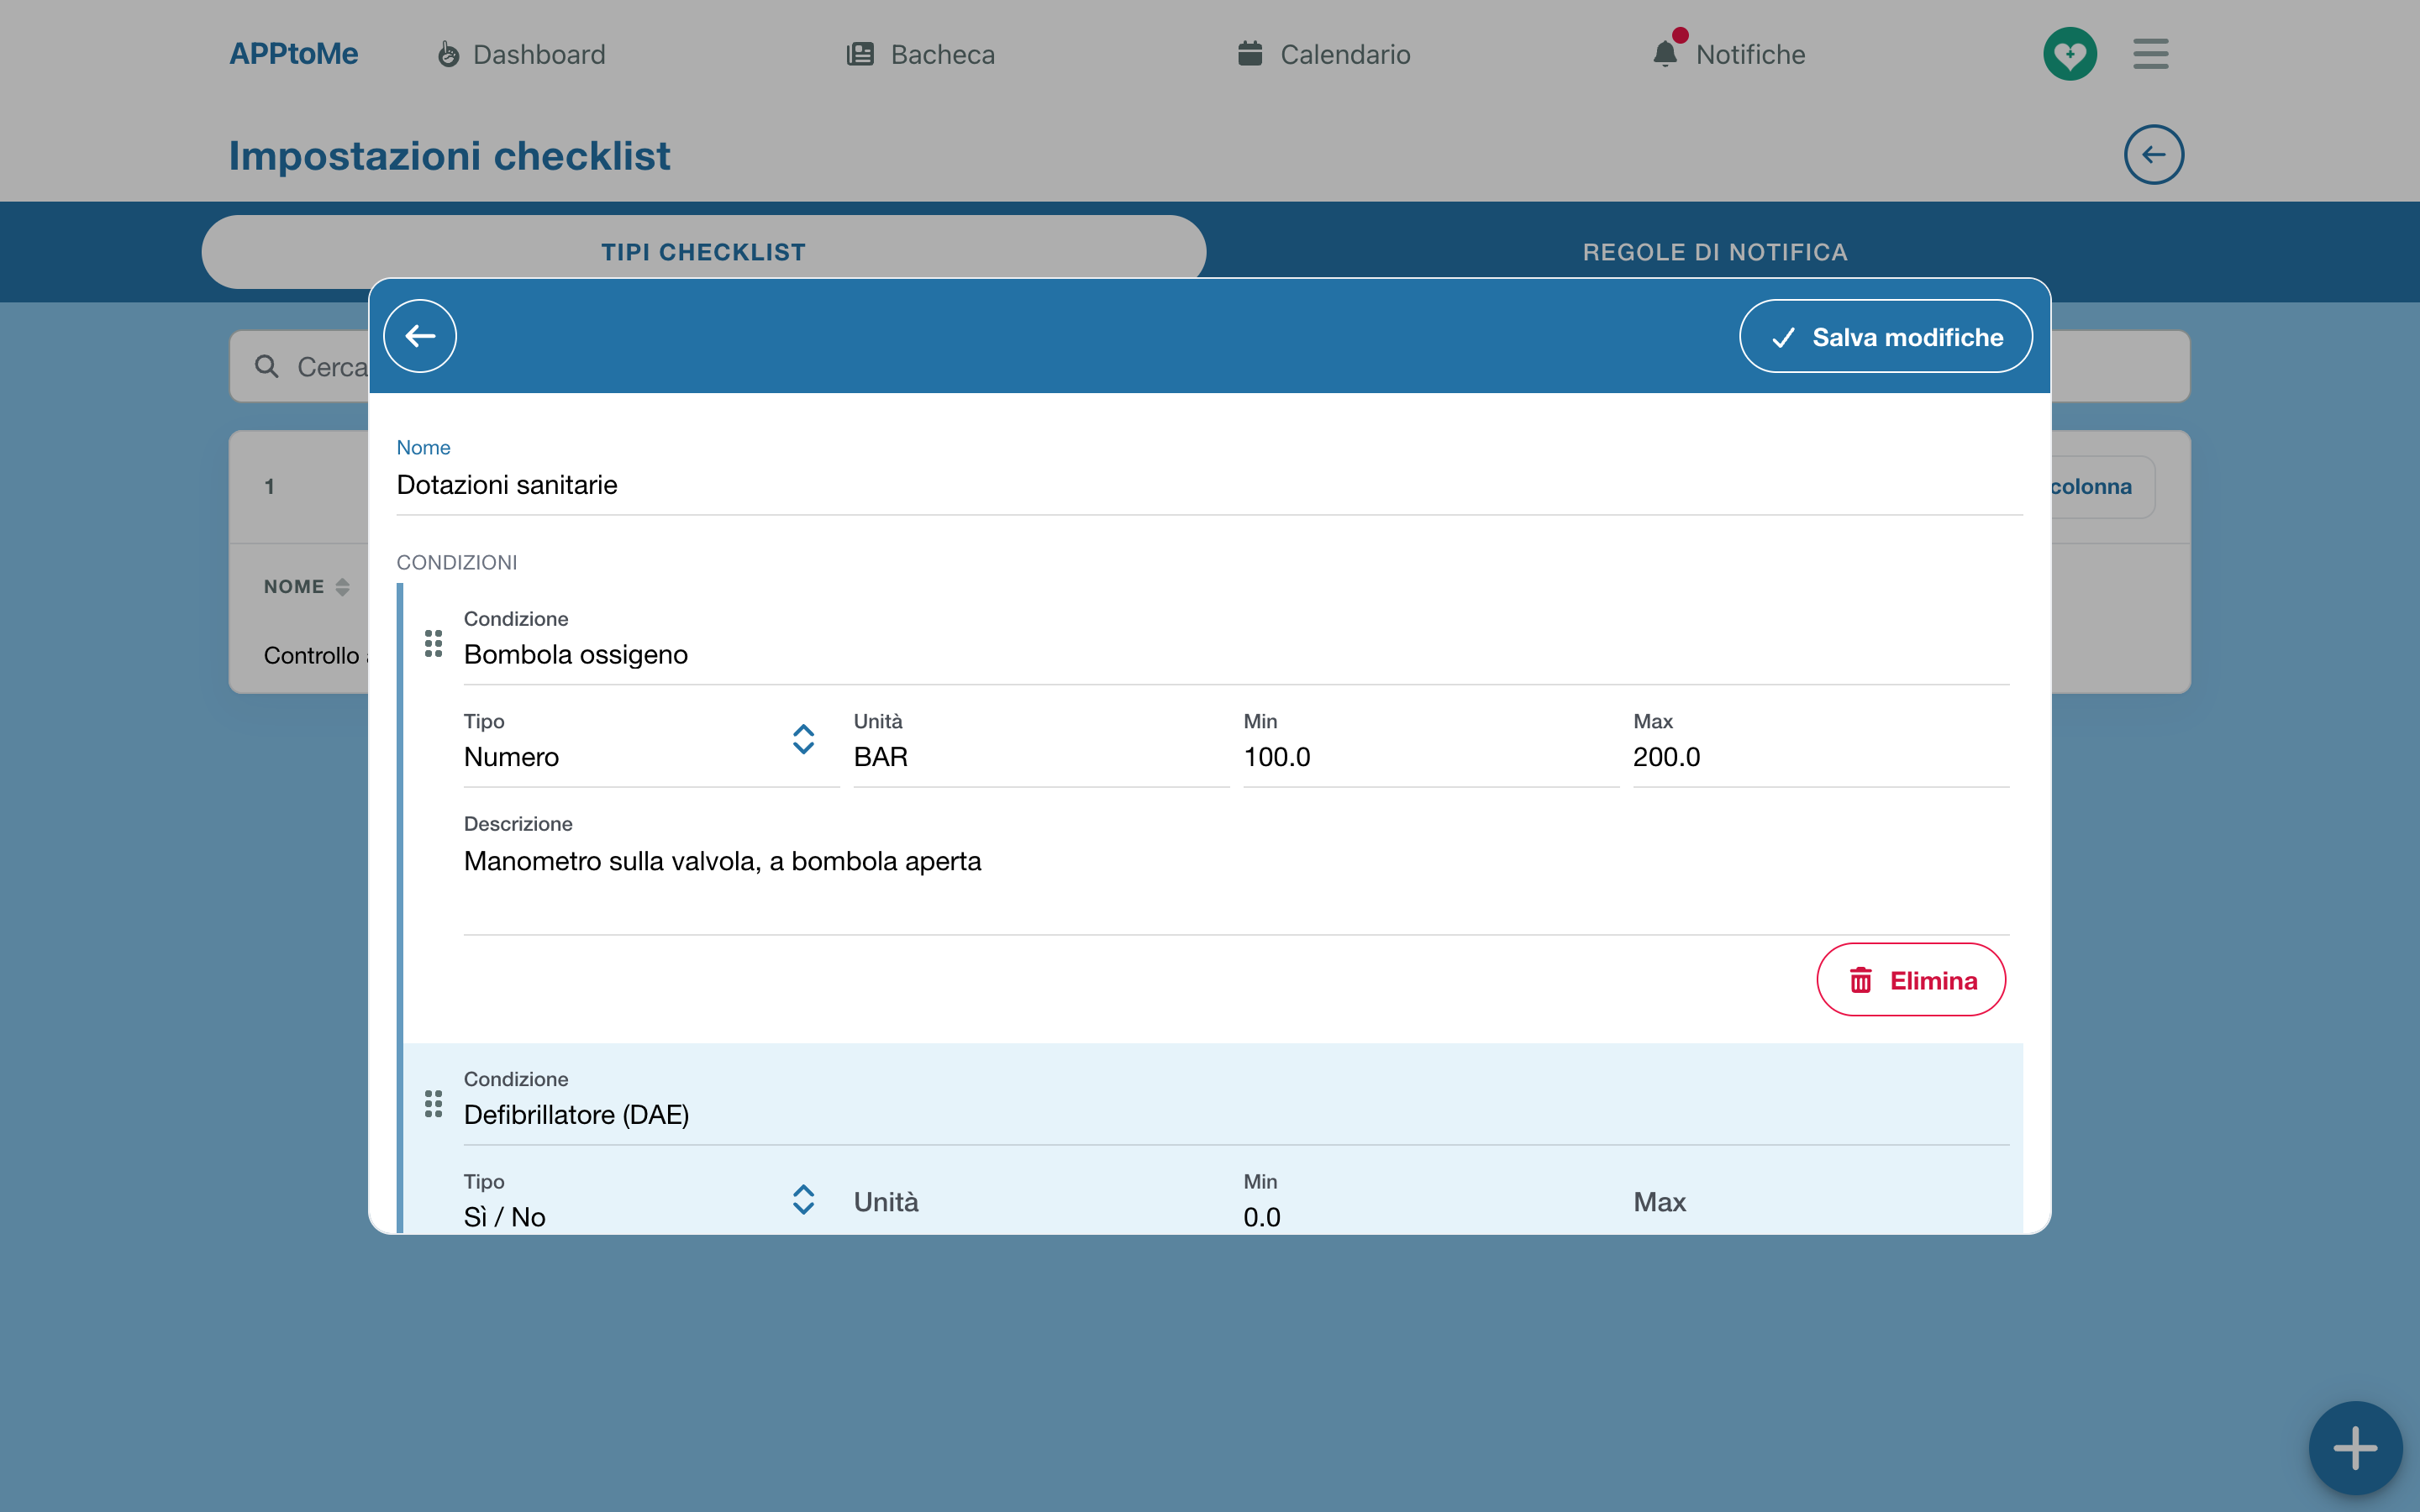Click the Controllo row in background table

pyautogui.click(x=300, y=655)
